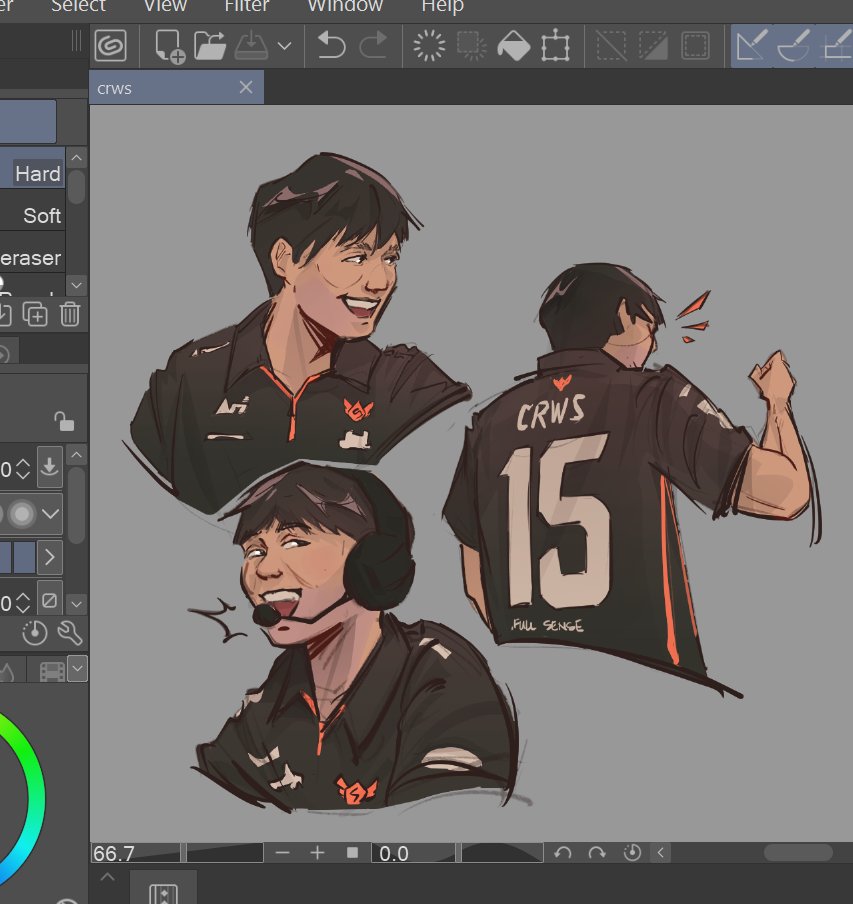Open the Select menu

78,6
